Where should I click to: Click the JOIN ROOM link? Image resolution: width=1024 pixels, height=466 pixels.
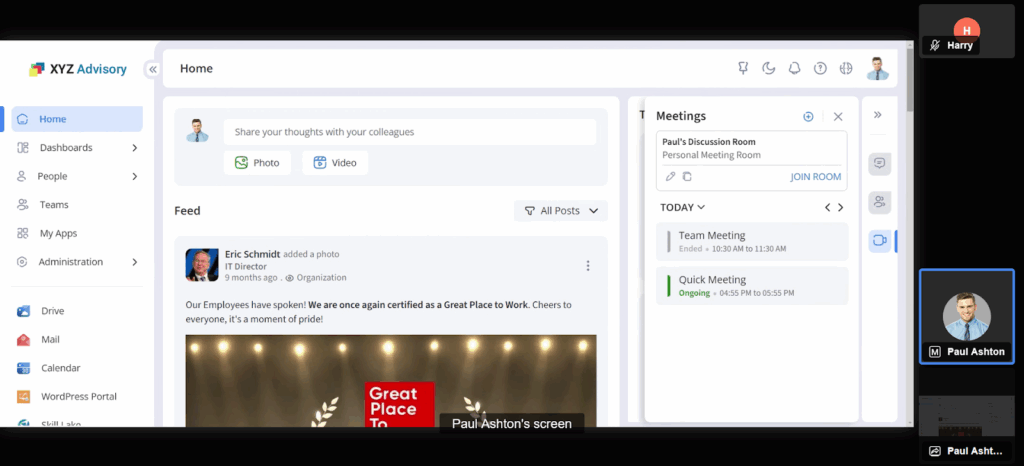(815, 177)
